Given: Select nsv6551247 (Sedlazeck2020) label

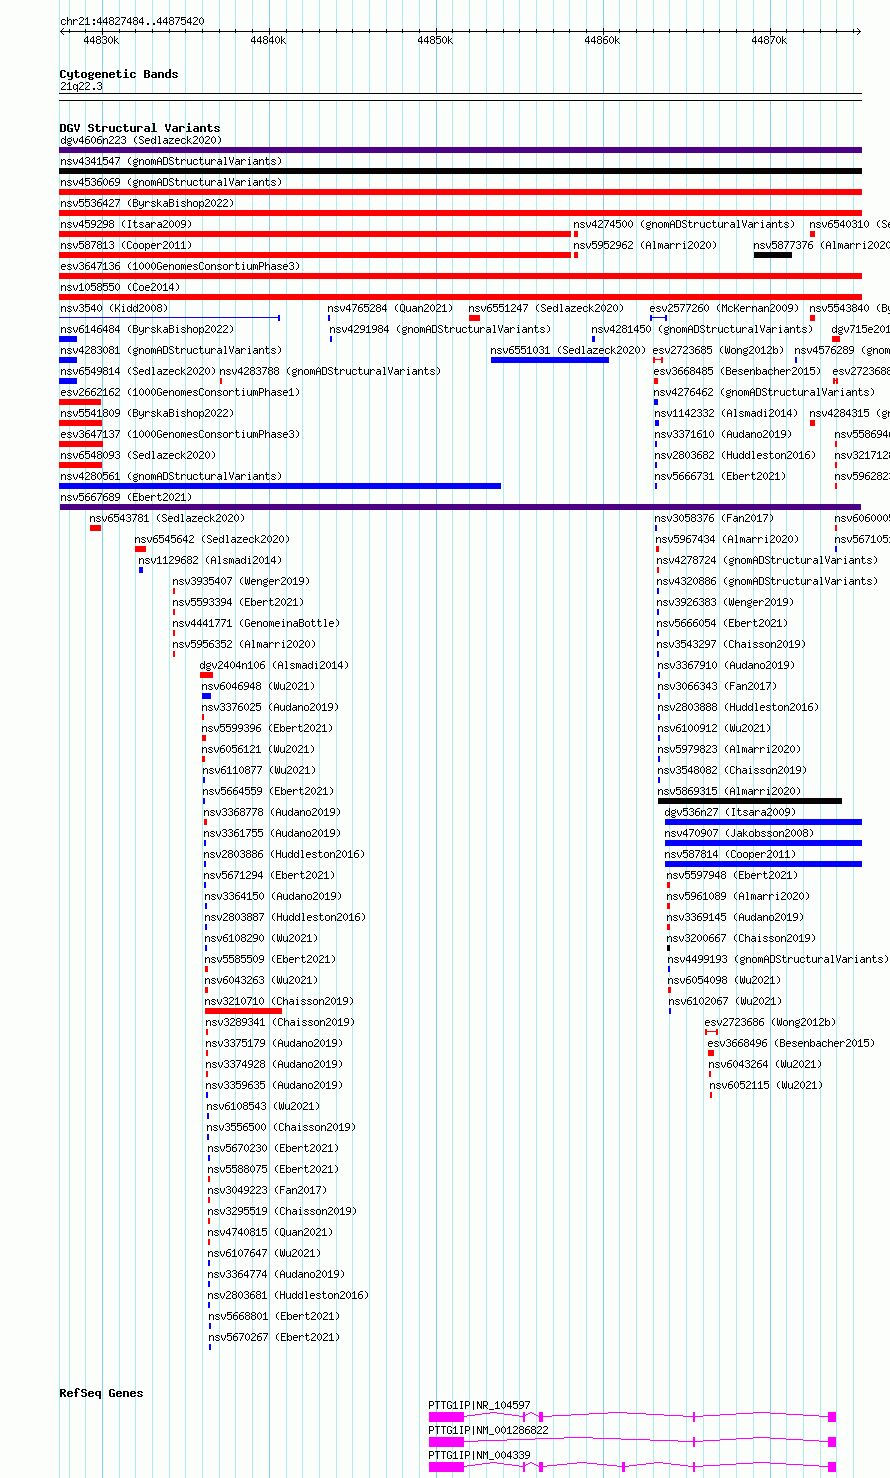Looking at the screenshot, I should [546, 308].
